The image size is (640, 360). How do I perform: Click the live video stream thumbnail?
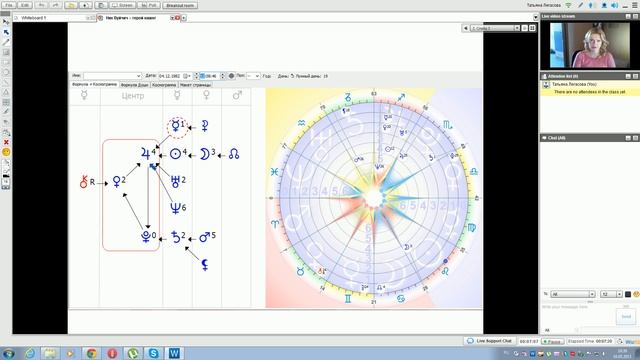[589, 45]
